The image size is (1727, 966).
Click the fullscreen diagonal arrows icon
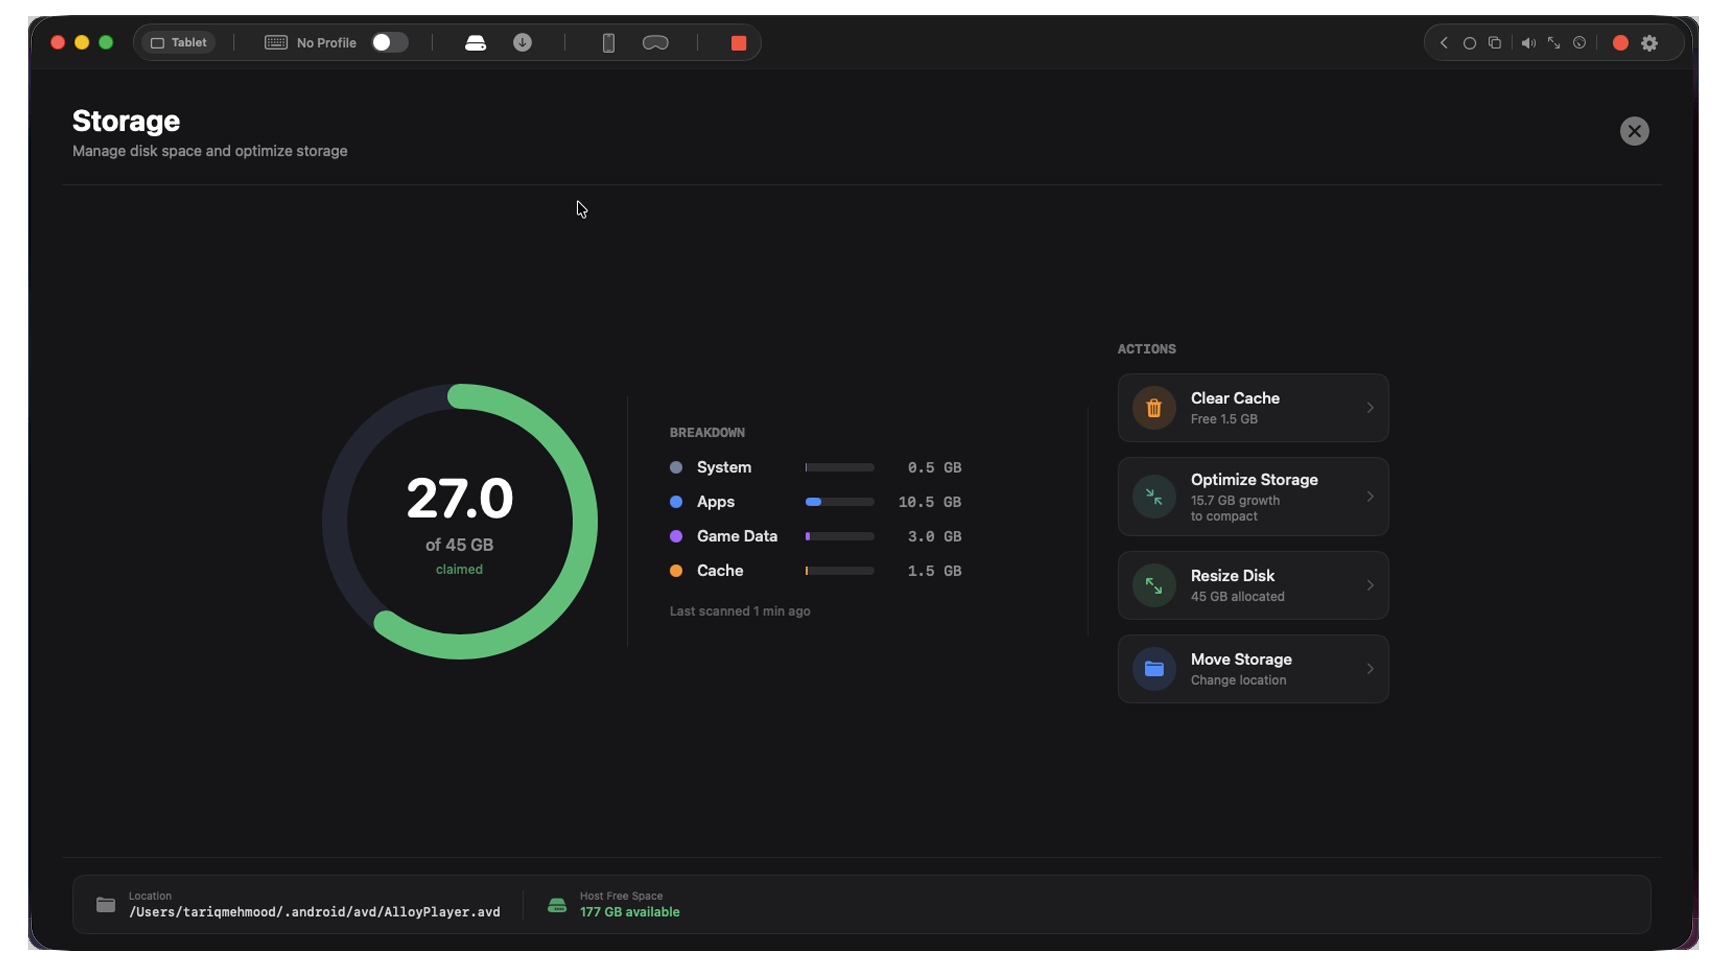click(1554, 43)
